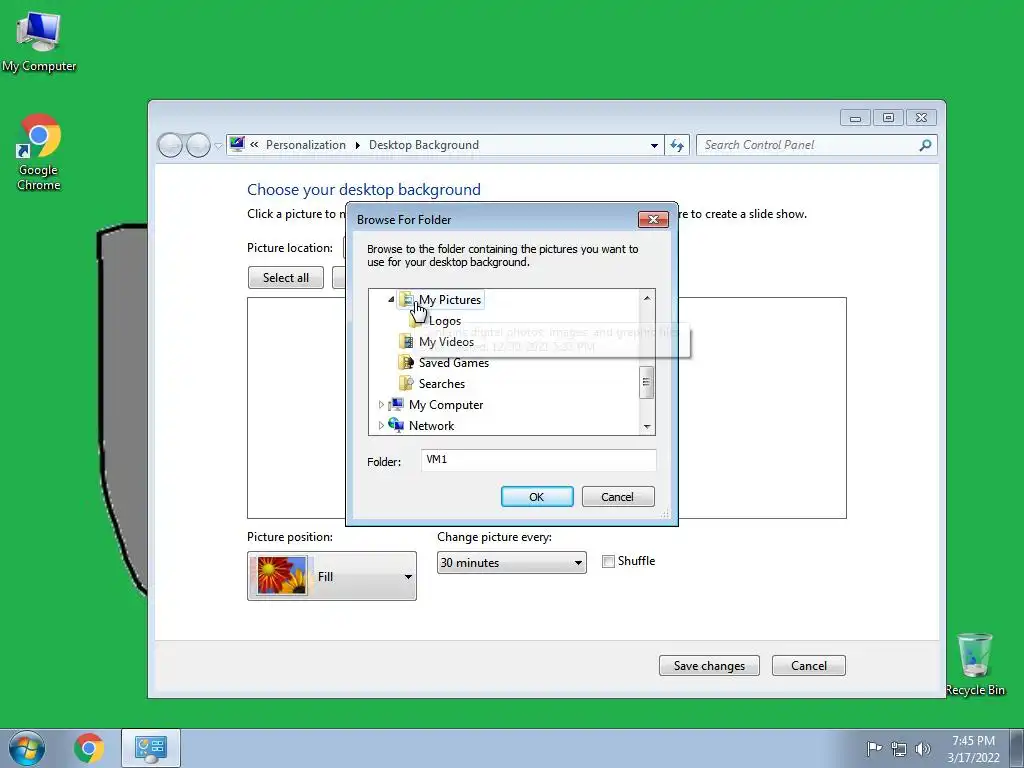The image size is (1024, 768).
Task: Open address bar history dropdown
Action: pos(654,146)
